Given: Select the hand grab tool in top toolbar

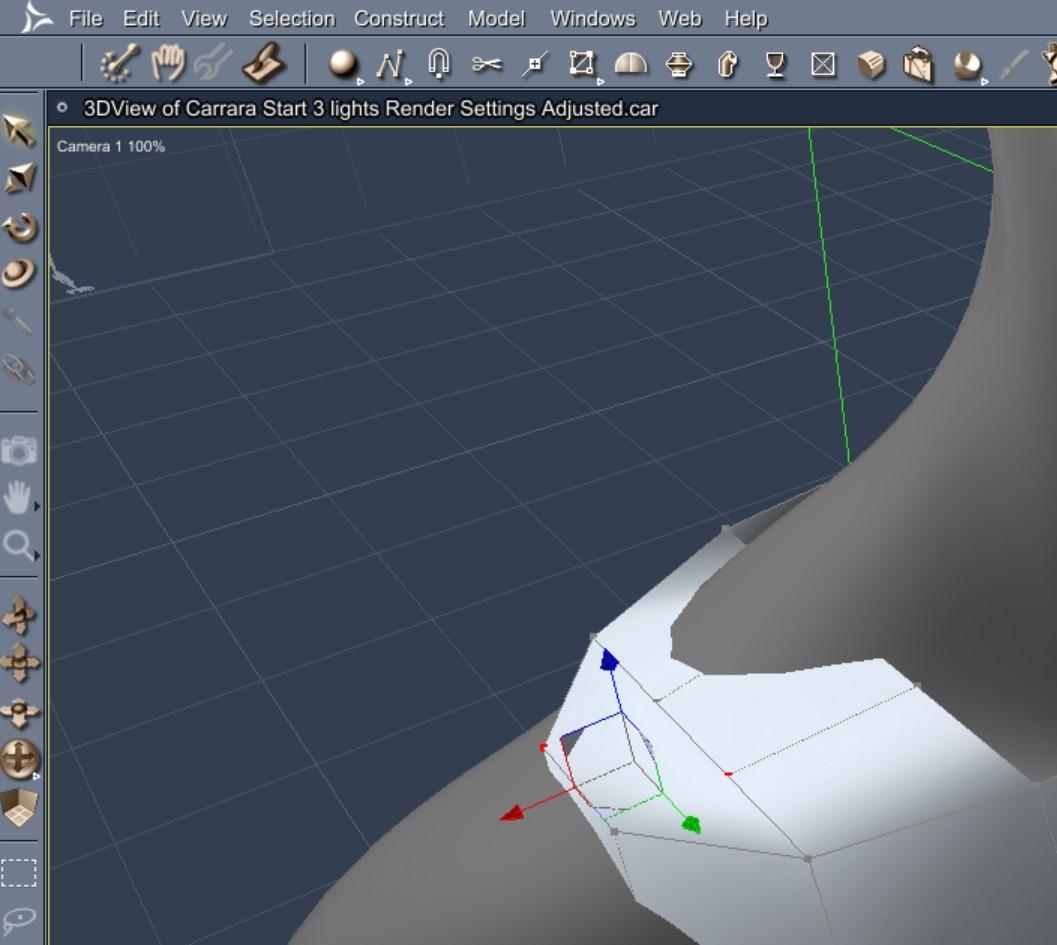Looking at the screenshot, I should coord(167,64).
